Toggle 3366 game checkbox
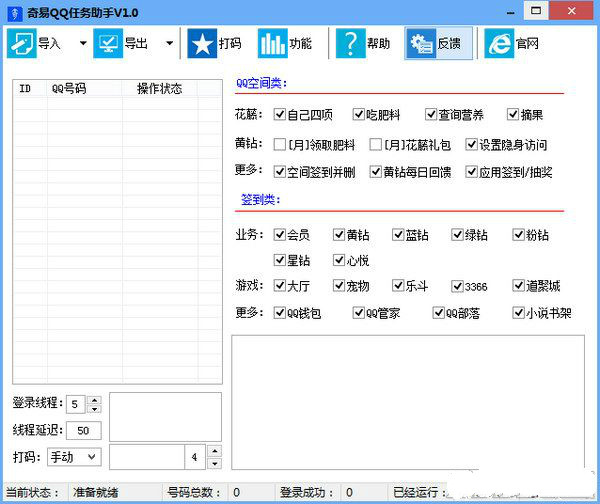The image size is (600, 504). click(457, 286)
